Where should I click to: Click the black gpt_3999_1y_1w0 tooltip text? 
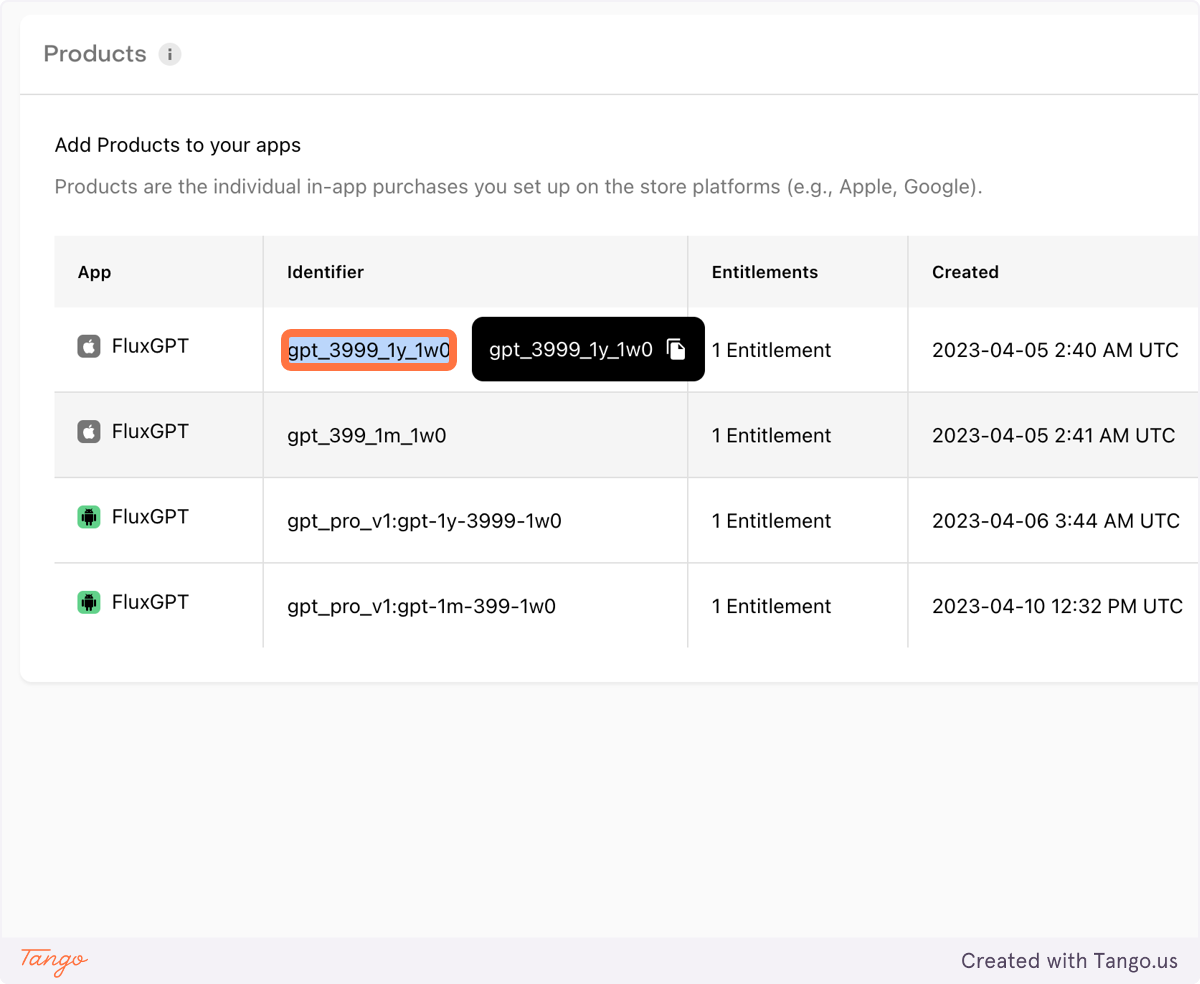pos(570,349)
